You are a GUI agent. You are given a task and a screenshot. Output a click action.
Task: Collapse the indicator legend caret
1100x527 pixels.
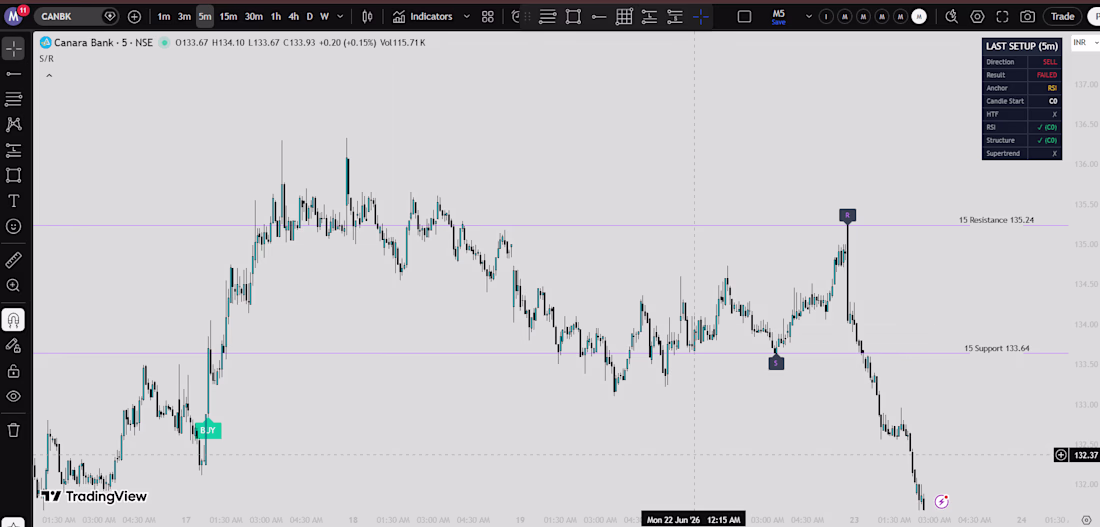49,75
